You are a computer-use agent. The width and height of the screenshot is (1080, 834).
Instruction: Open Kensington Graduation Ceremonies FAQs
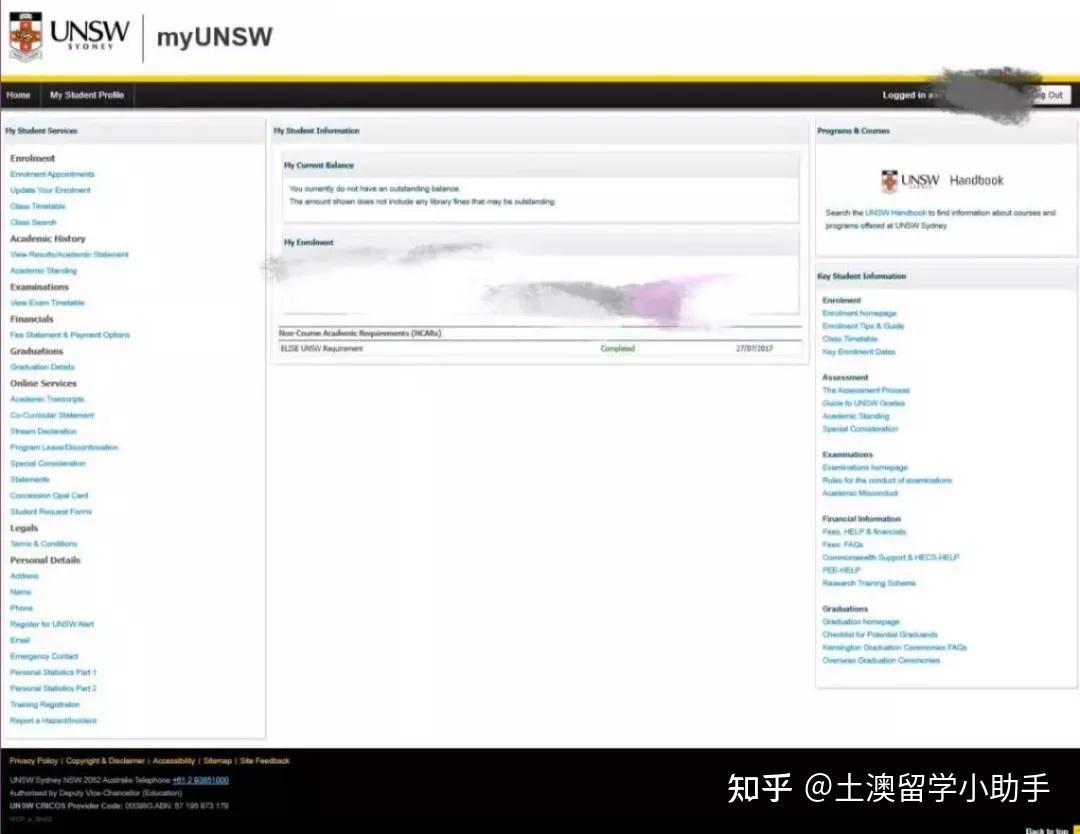[x=895, y=647]
